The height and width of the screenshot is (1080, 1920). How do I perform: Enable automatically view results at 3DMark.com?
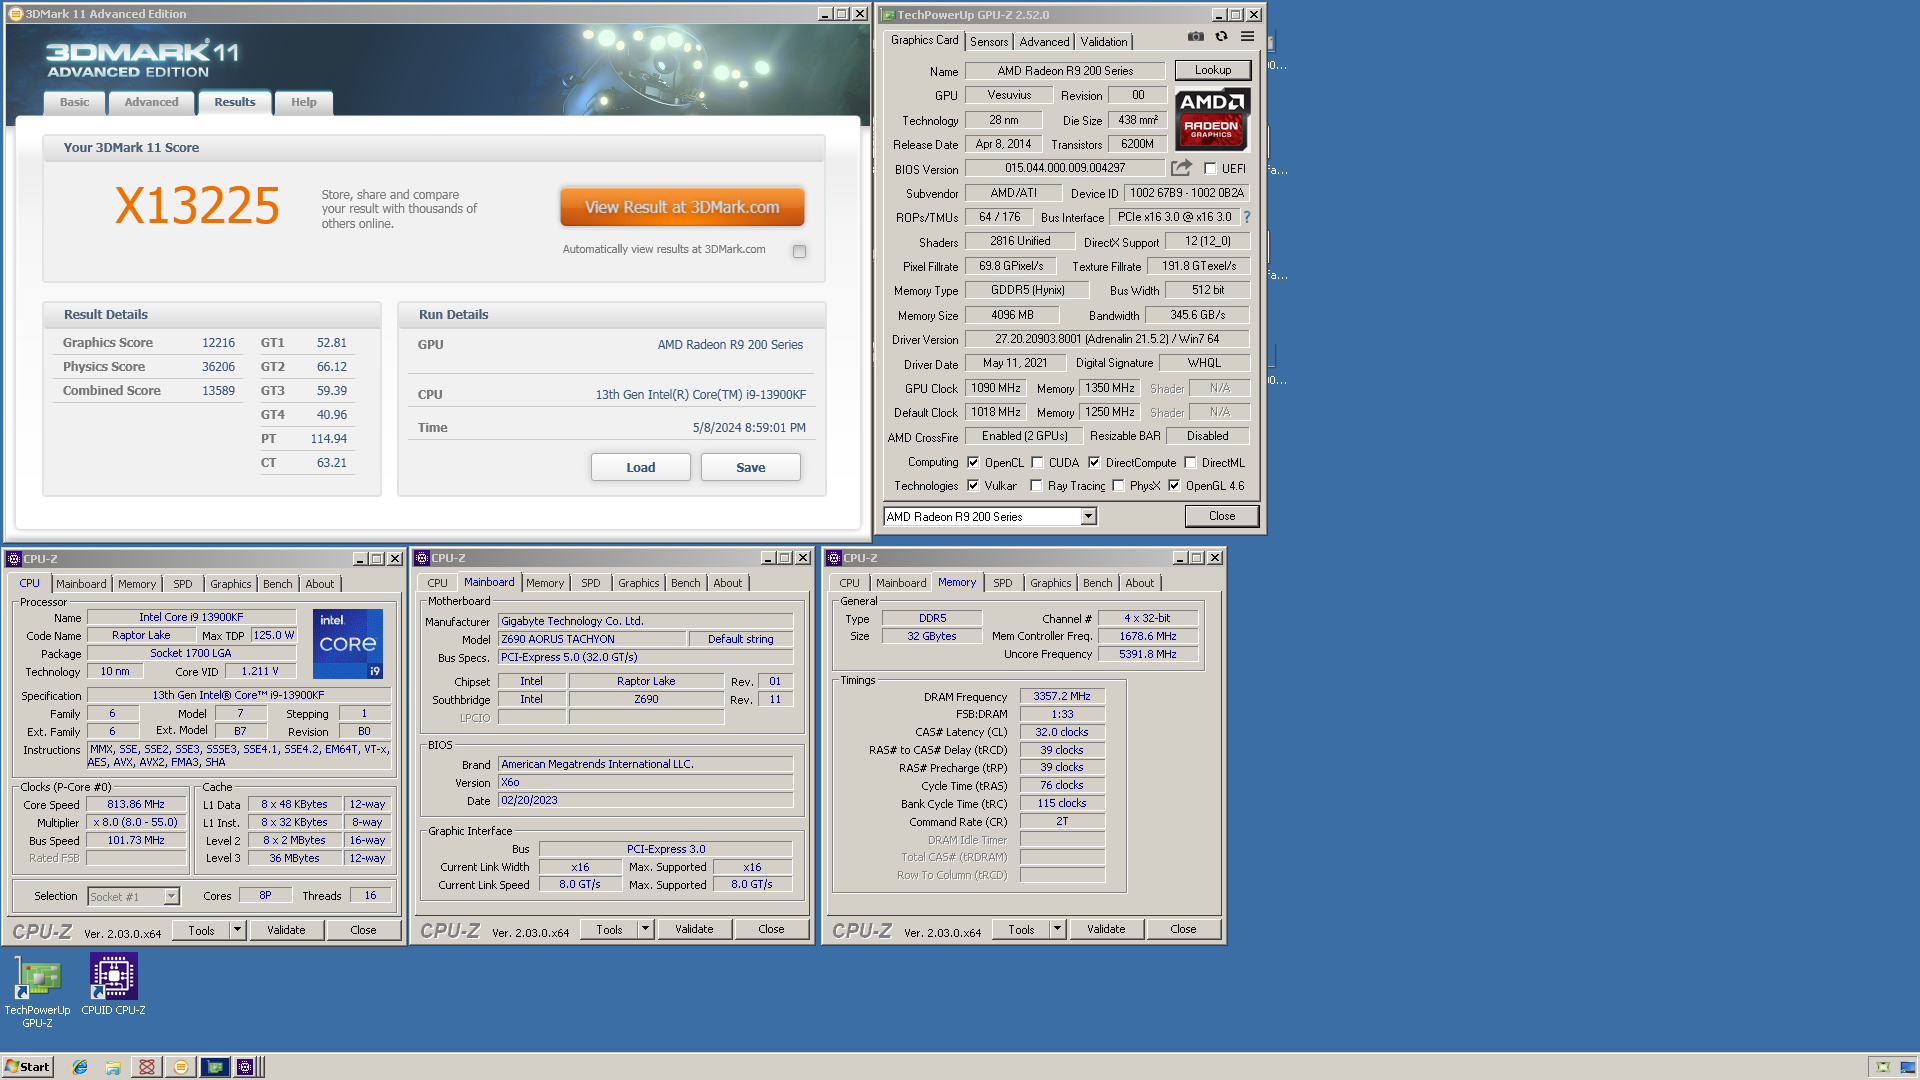click(x=799, y=251)
